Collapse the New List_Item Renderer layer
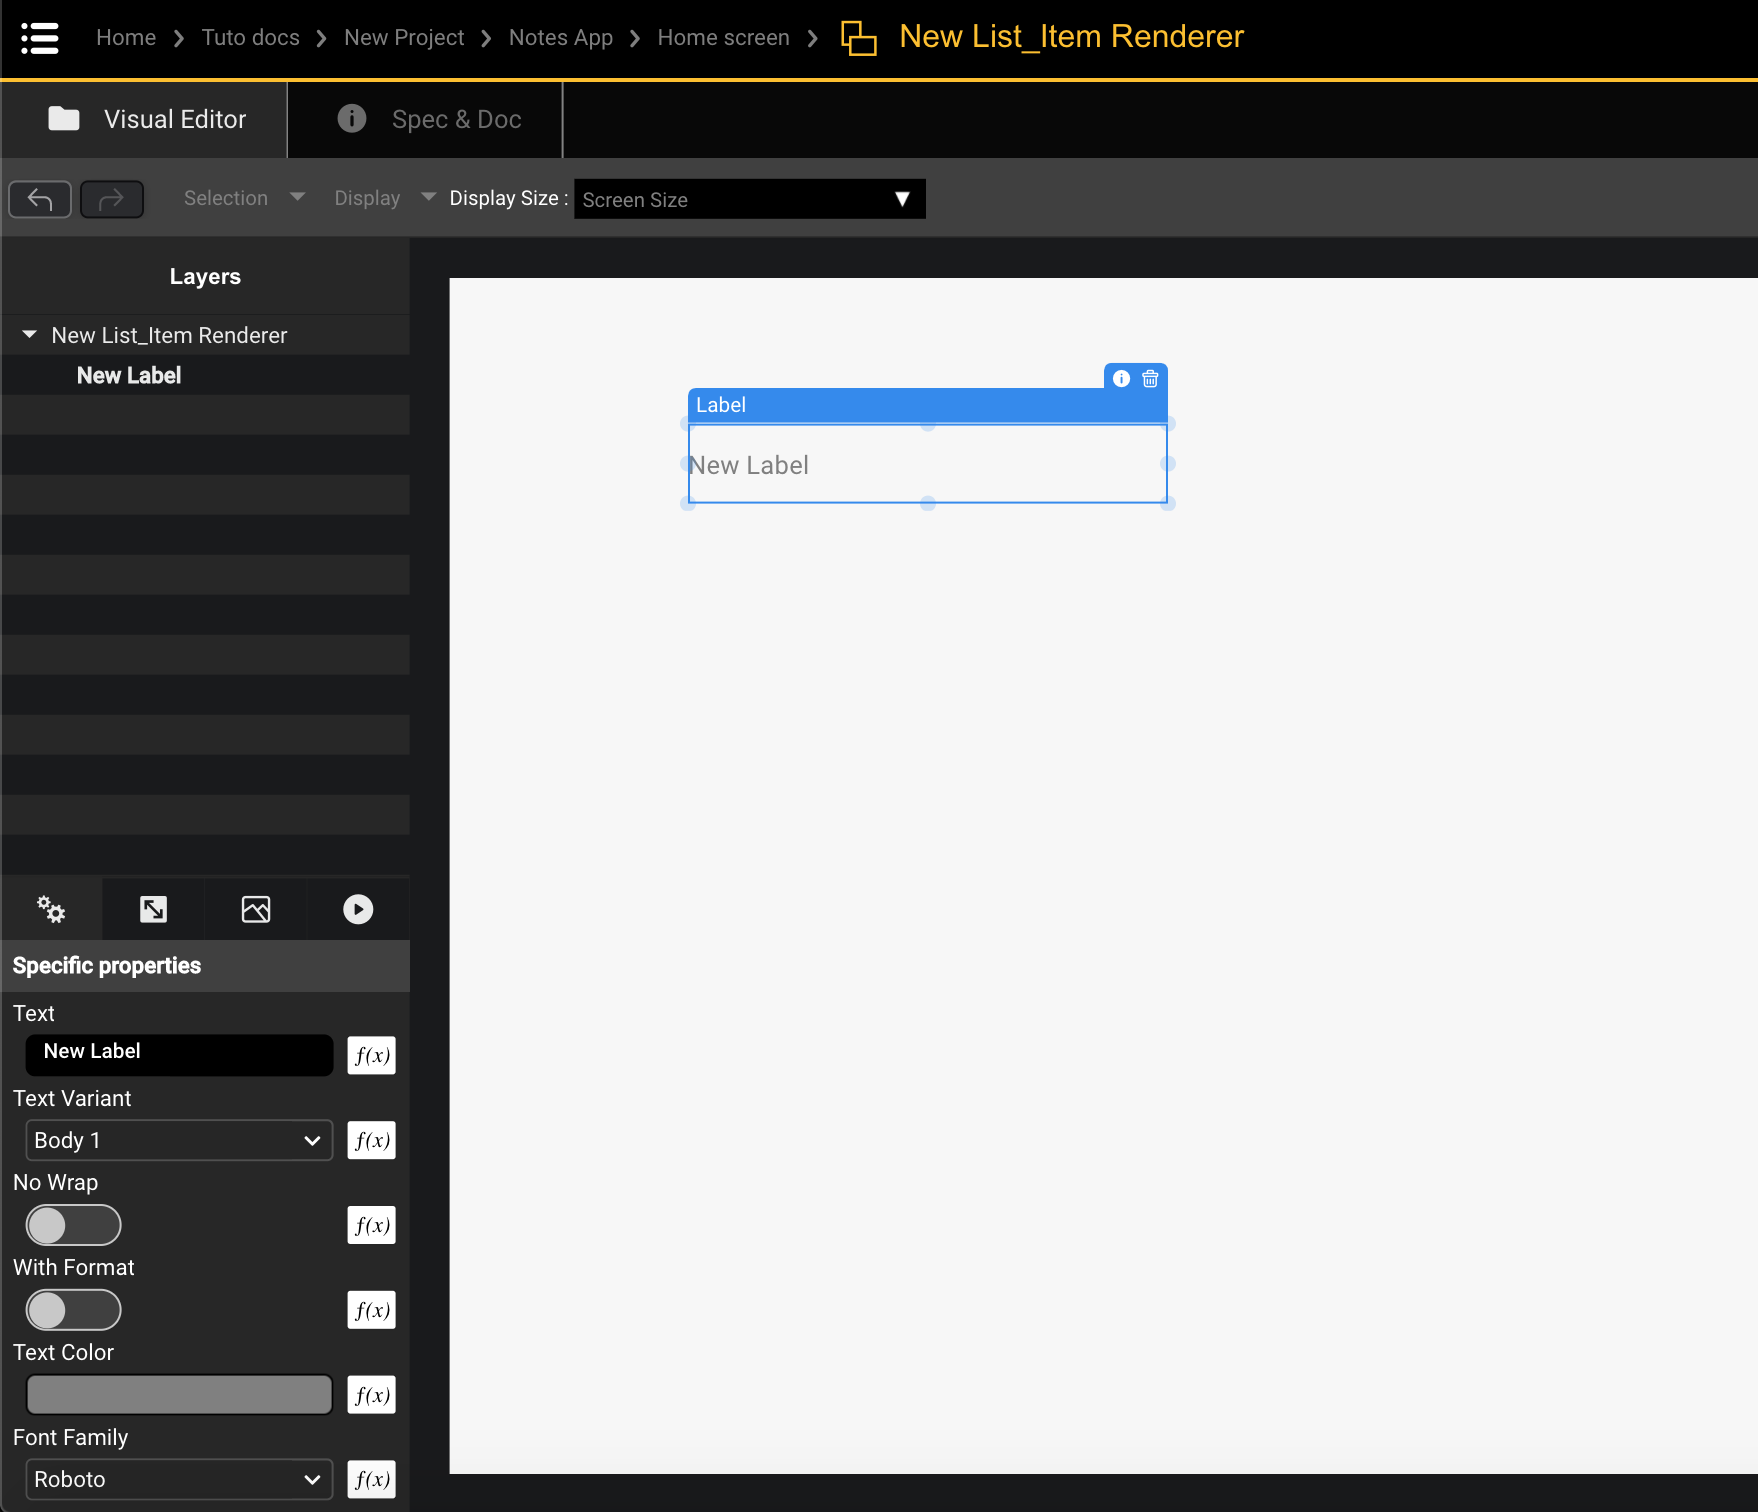Viewport: 1758px width, 1512px height. (29, 335)
